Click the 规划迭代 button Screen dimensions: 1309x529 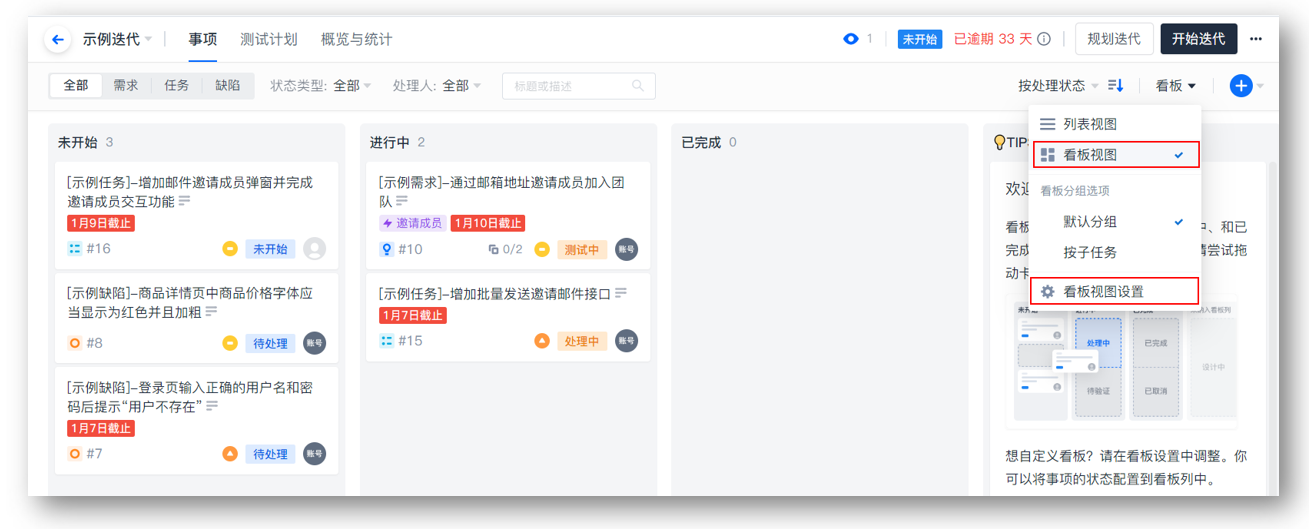pyautogui.click(x=1114, y=39)
